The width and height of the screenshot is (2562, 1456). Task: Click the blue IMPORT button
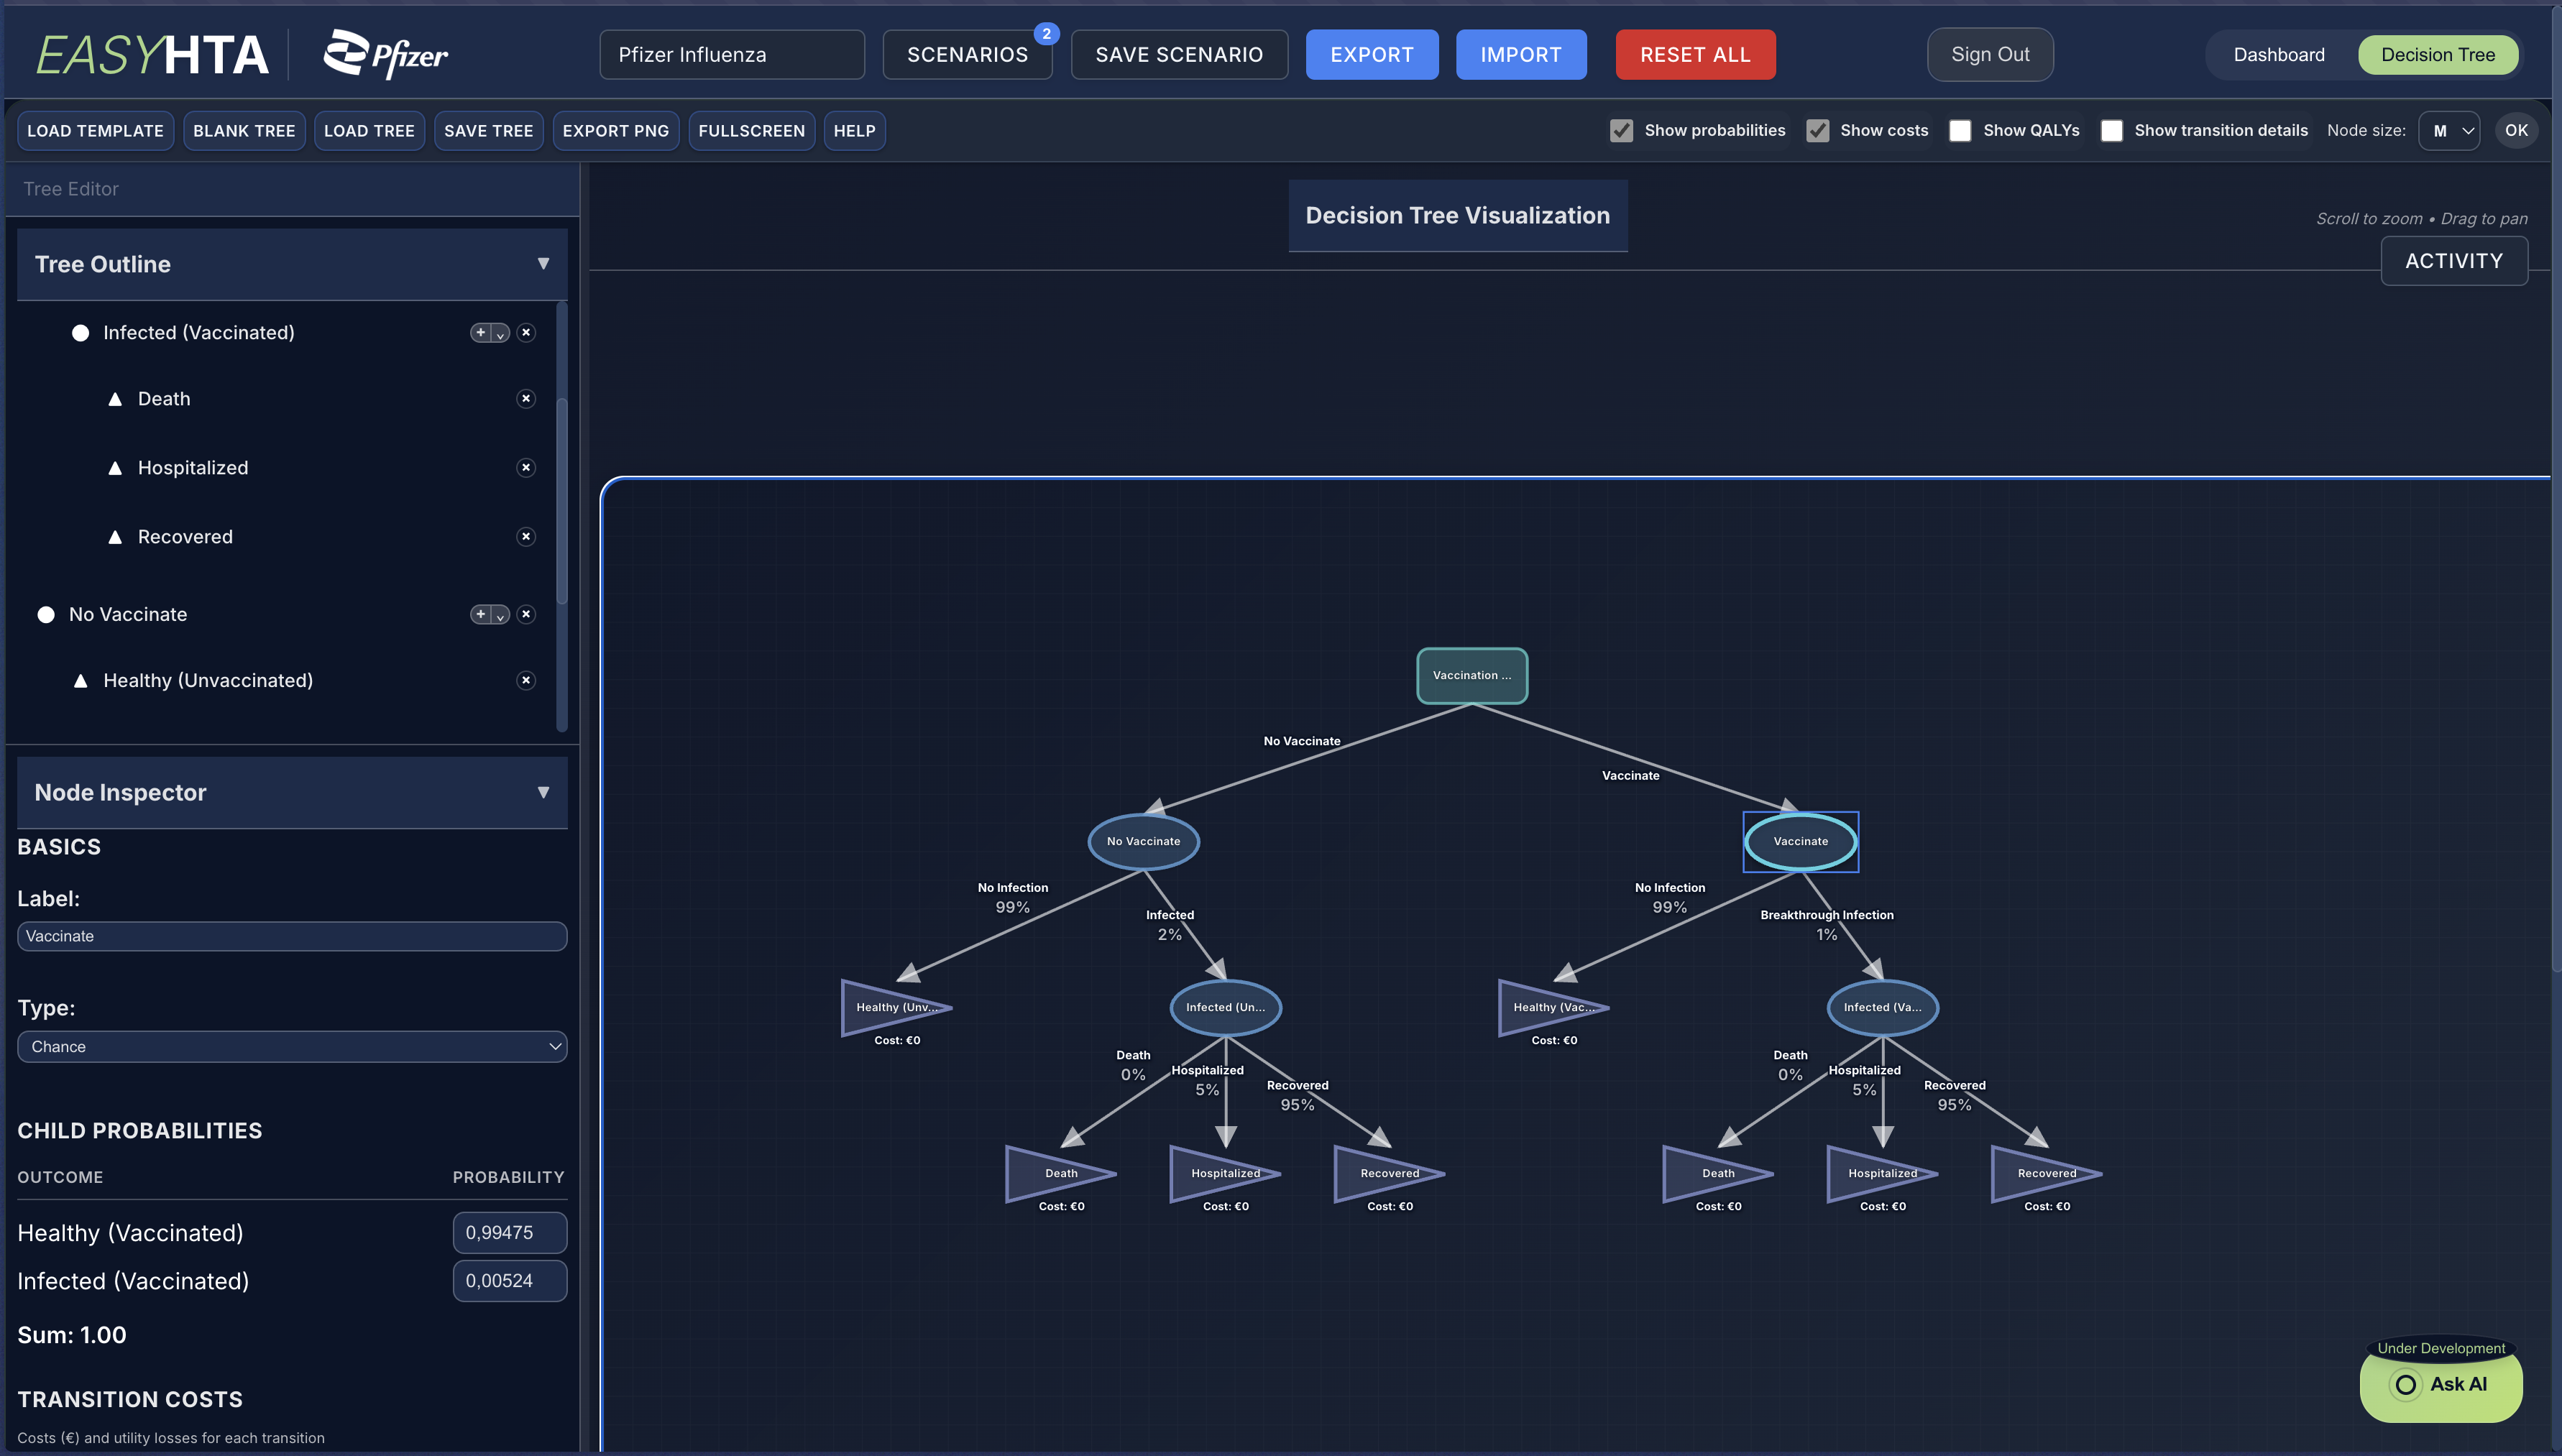(x=1521, y=54)
